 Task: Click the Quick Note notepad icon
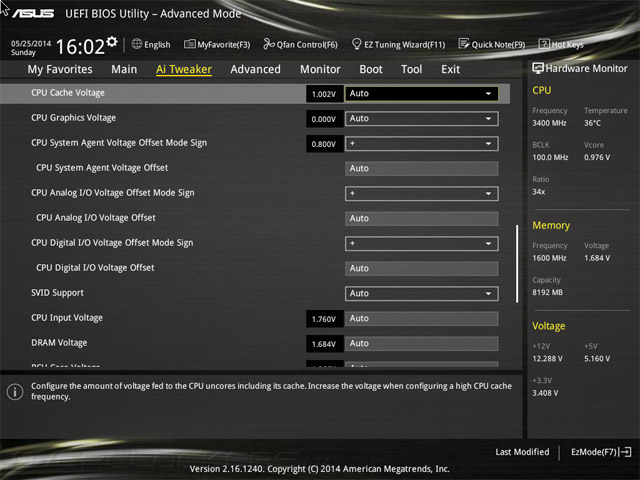coord(463,44)
